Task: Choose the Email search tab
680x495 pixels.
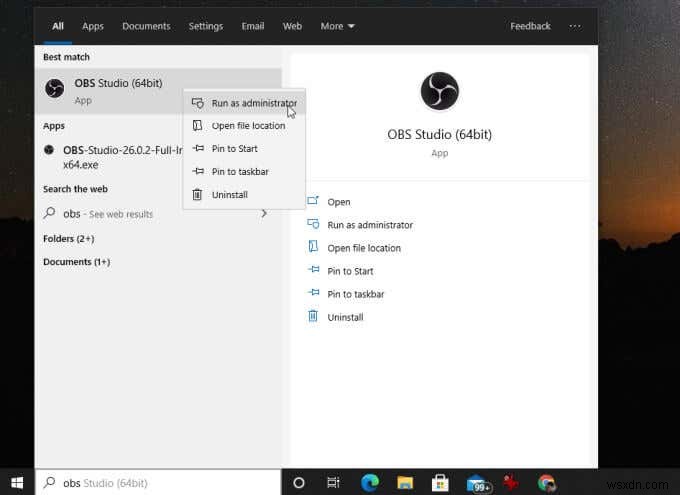Action: pyautogui.click(x=253, y=26)
